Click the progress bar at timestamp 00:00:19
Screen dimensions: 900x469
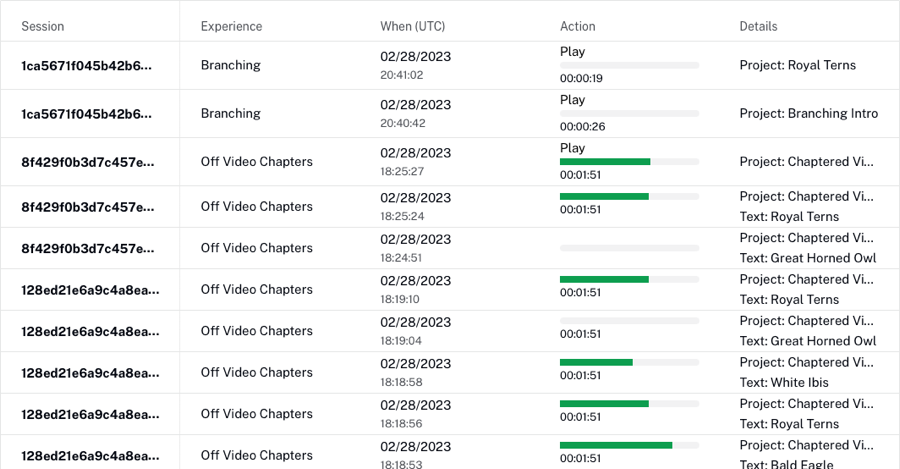click(629, 66)
